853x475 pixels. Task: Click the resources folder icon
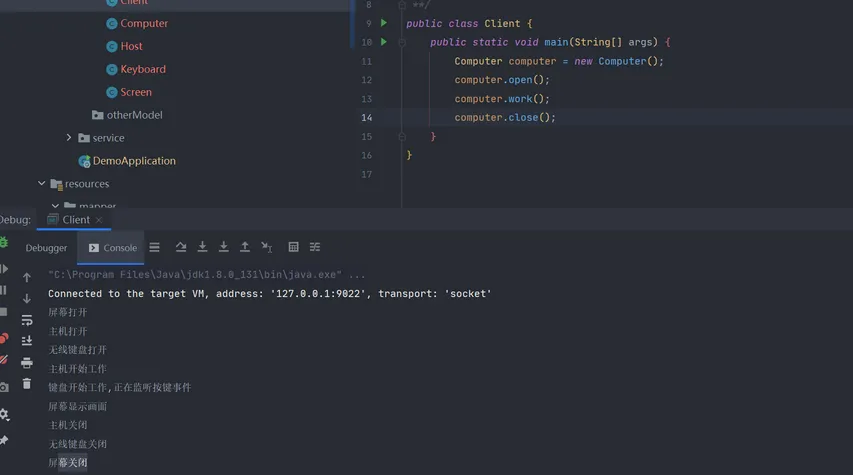click(x=56, y=184)
